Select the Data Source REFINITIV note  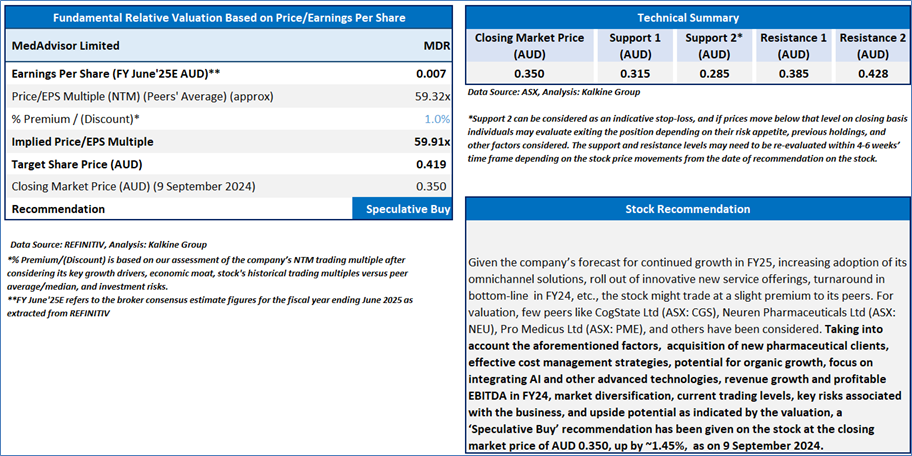109,244
